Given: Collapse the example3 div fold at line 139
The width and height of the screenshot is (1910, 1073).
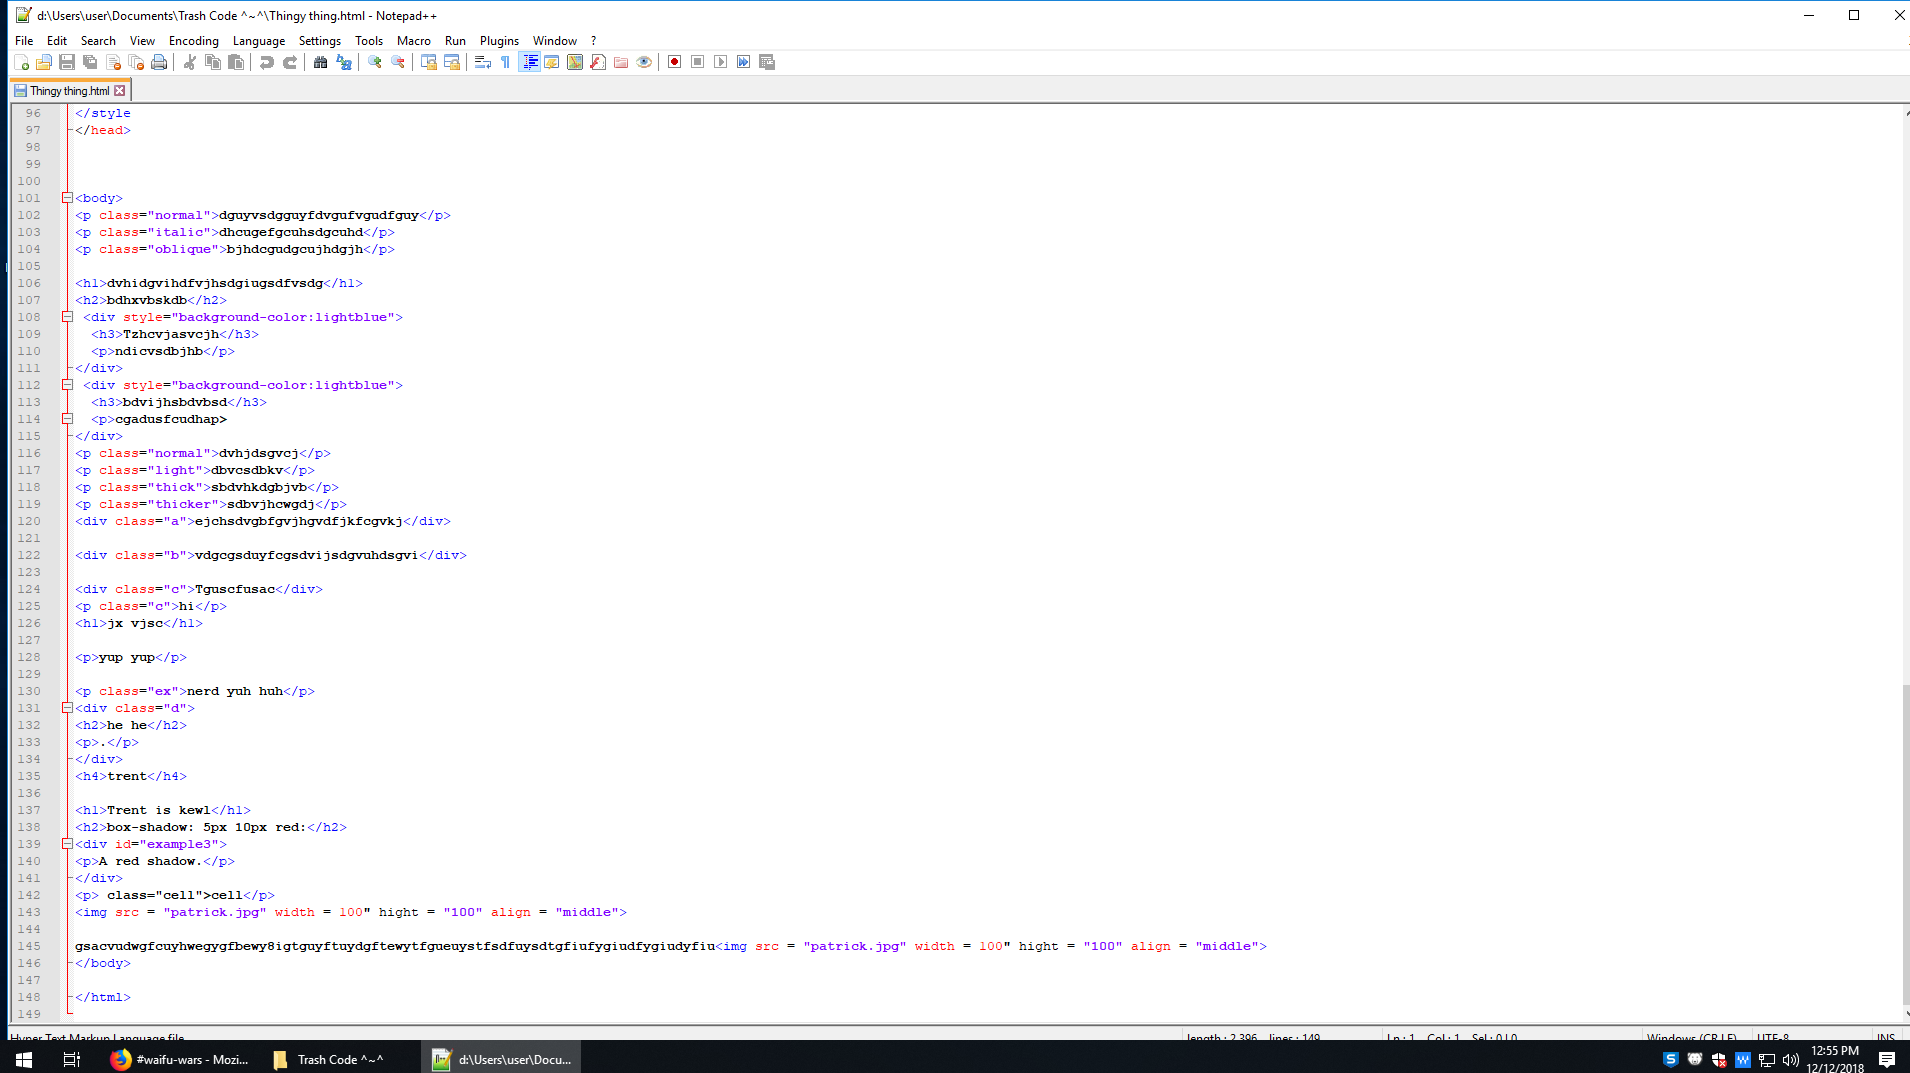Looking at the screenshot, I should coord(67,844).
